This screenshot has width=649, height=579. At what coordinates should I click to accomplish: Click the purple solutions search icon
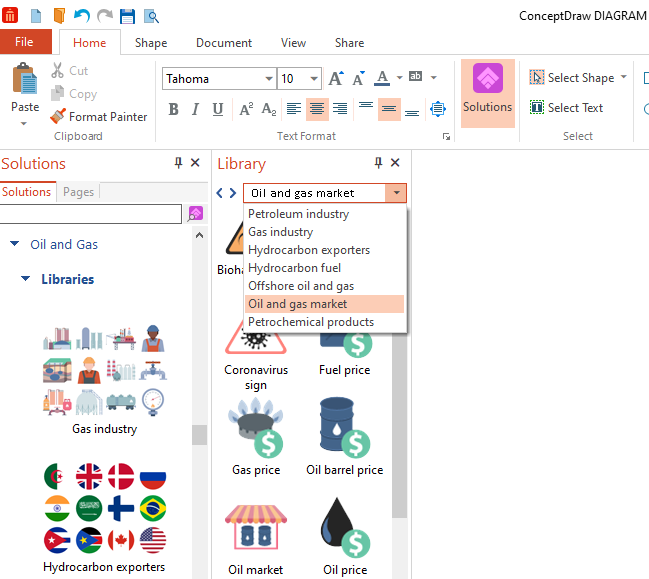coord(195,214)
